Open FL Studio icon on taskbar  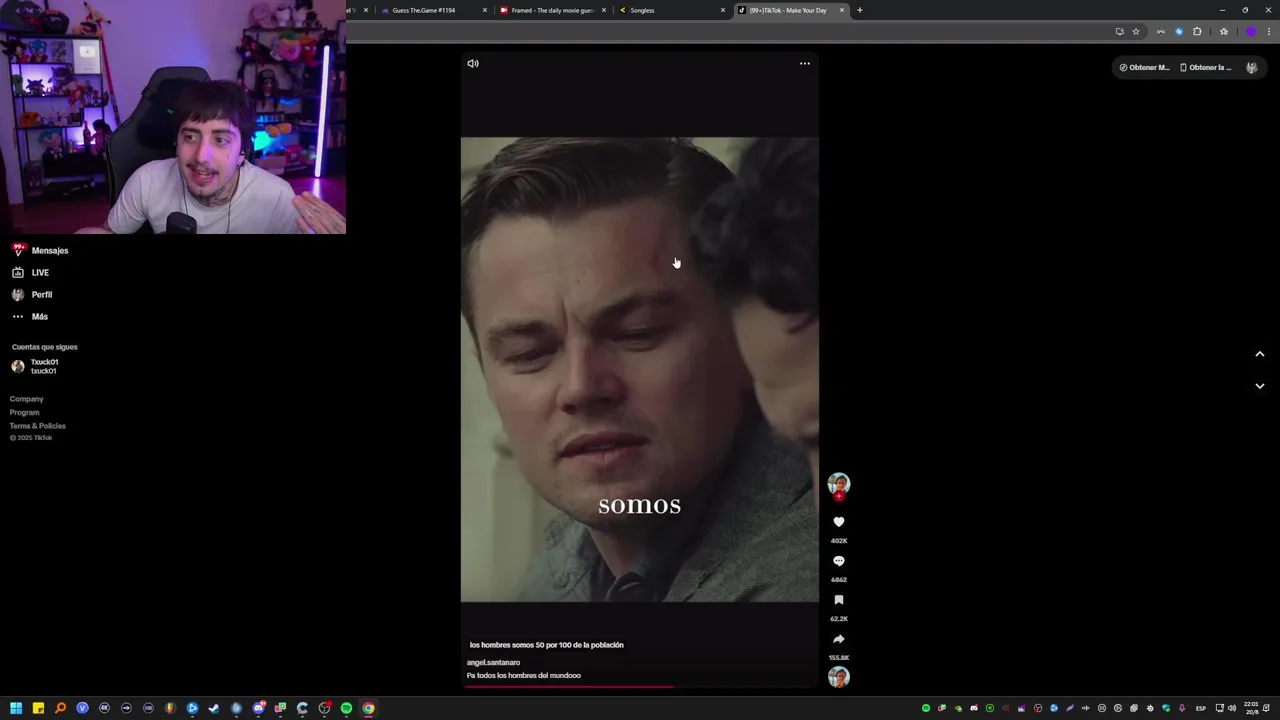click(x=170, y=708)
